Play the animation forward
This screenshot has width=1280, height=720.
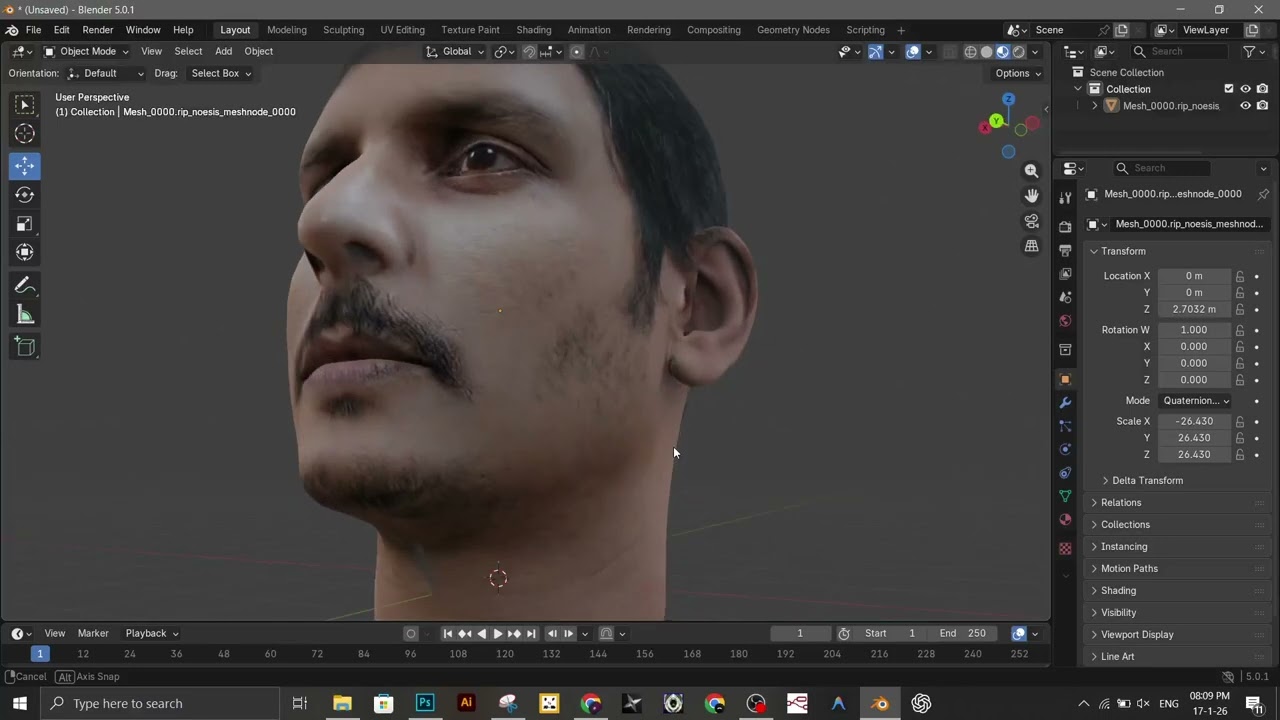(x=498, y=634)
